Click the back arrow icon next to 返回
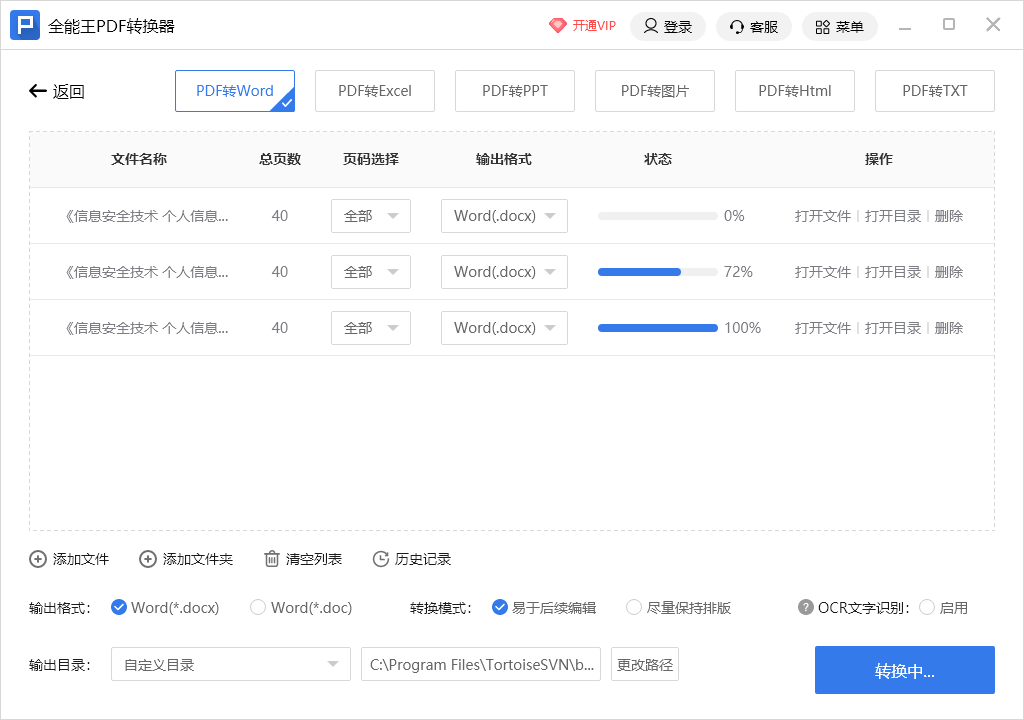 pos(38,91)
